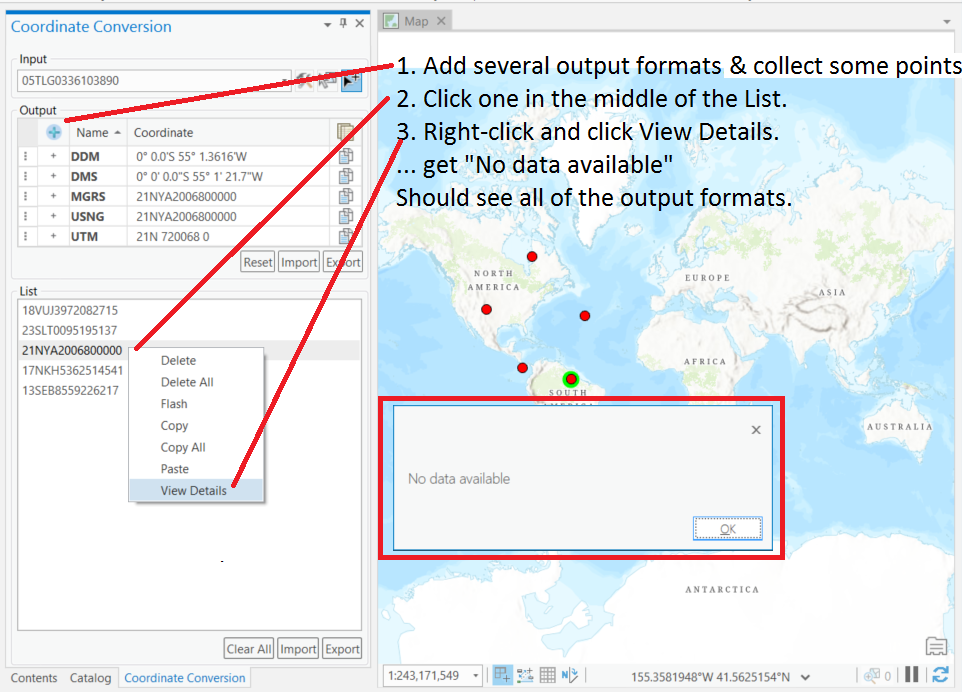Toggle the pin icon on the Coordinate Conversion pane
962x692 pixels.
(x=341, y=22)
